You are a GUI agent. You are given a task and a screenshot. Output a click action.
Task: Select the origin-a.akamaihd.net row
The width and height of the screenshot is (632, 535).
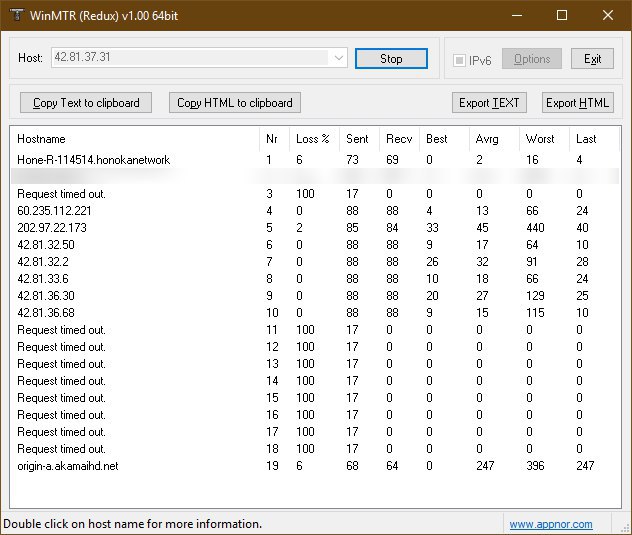[x=66, y=466]
